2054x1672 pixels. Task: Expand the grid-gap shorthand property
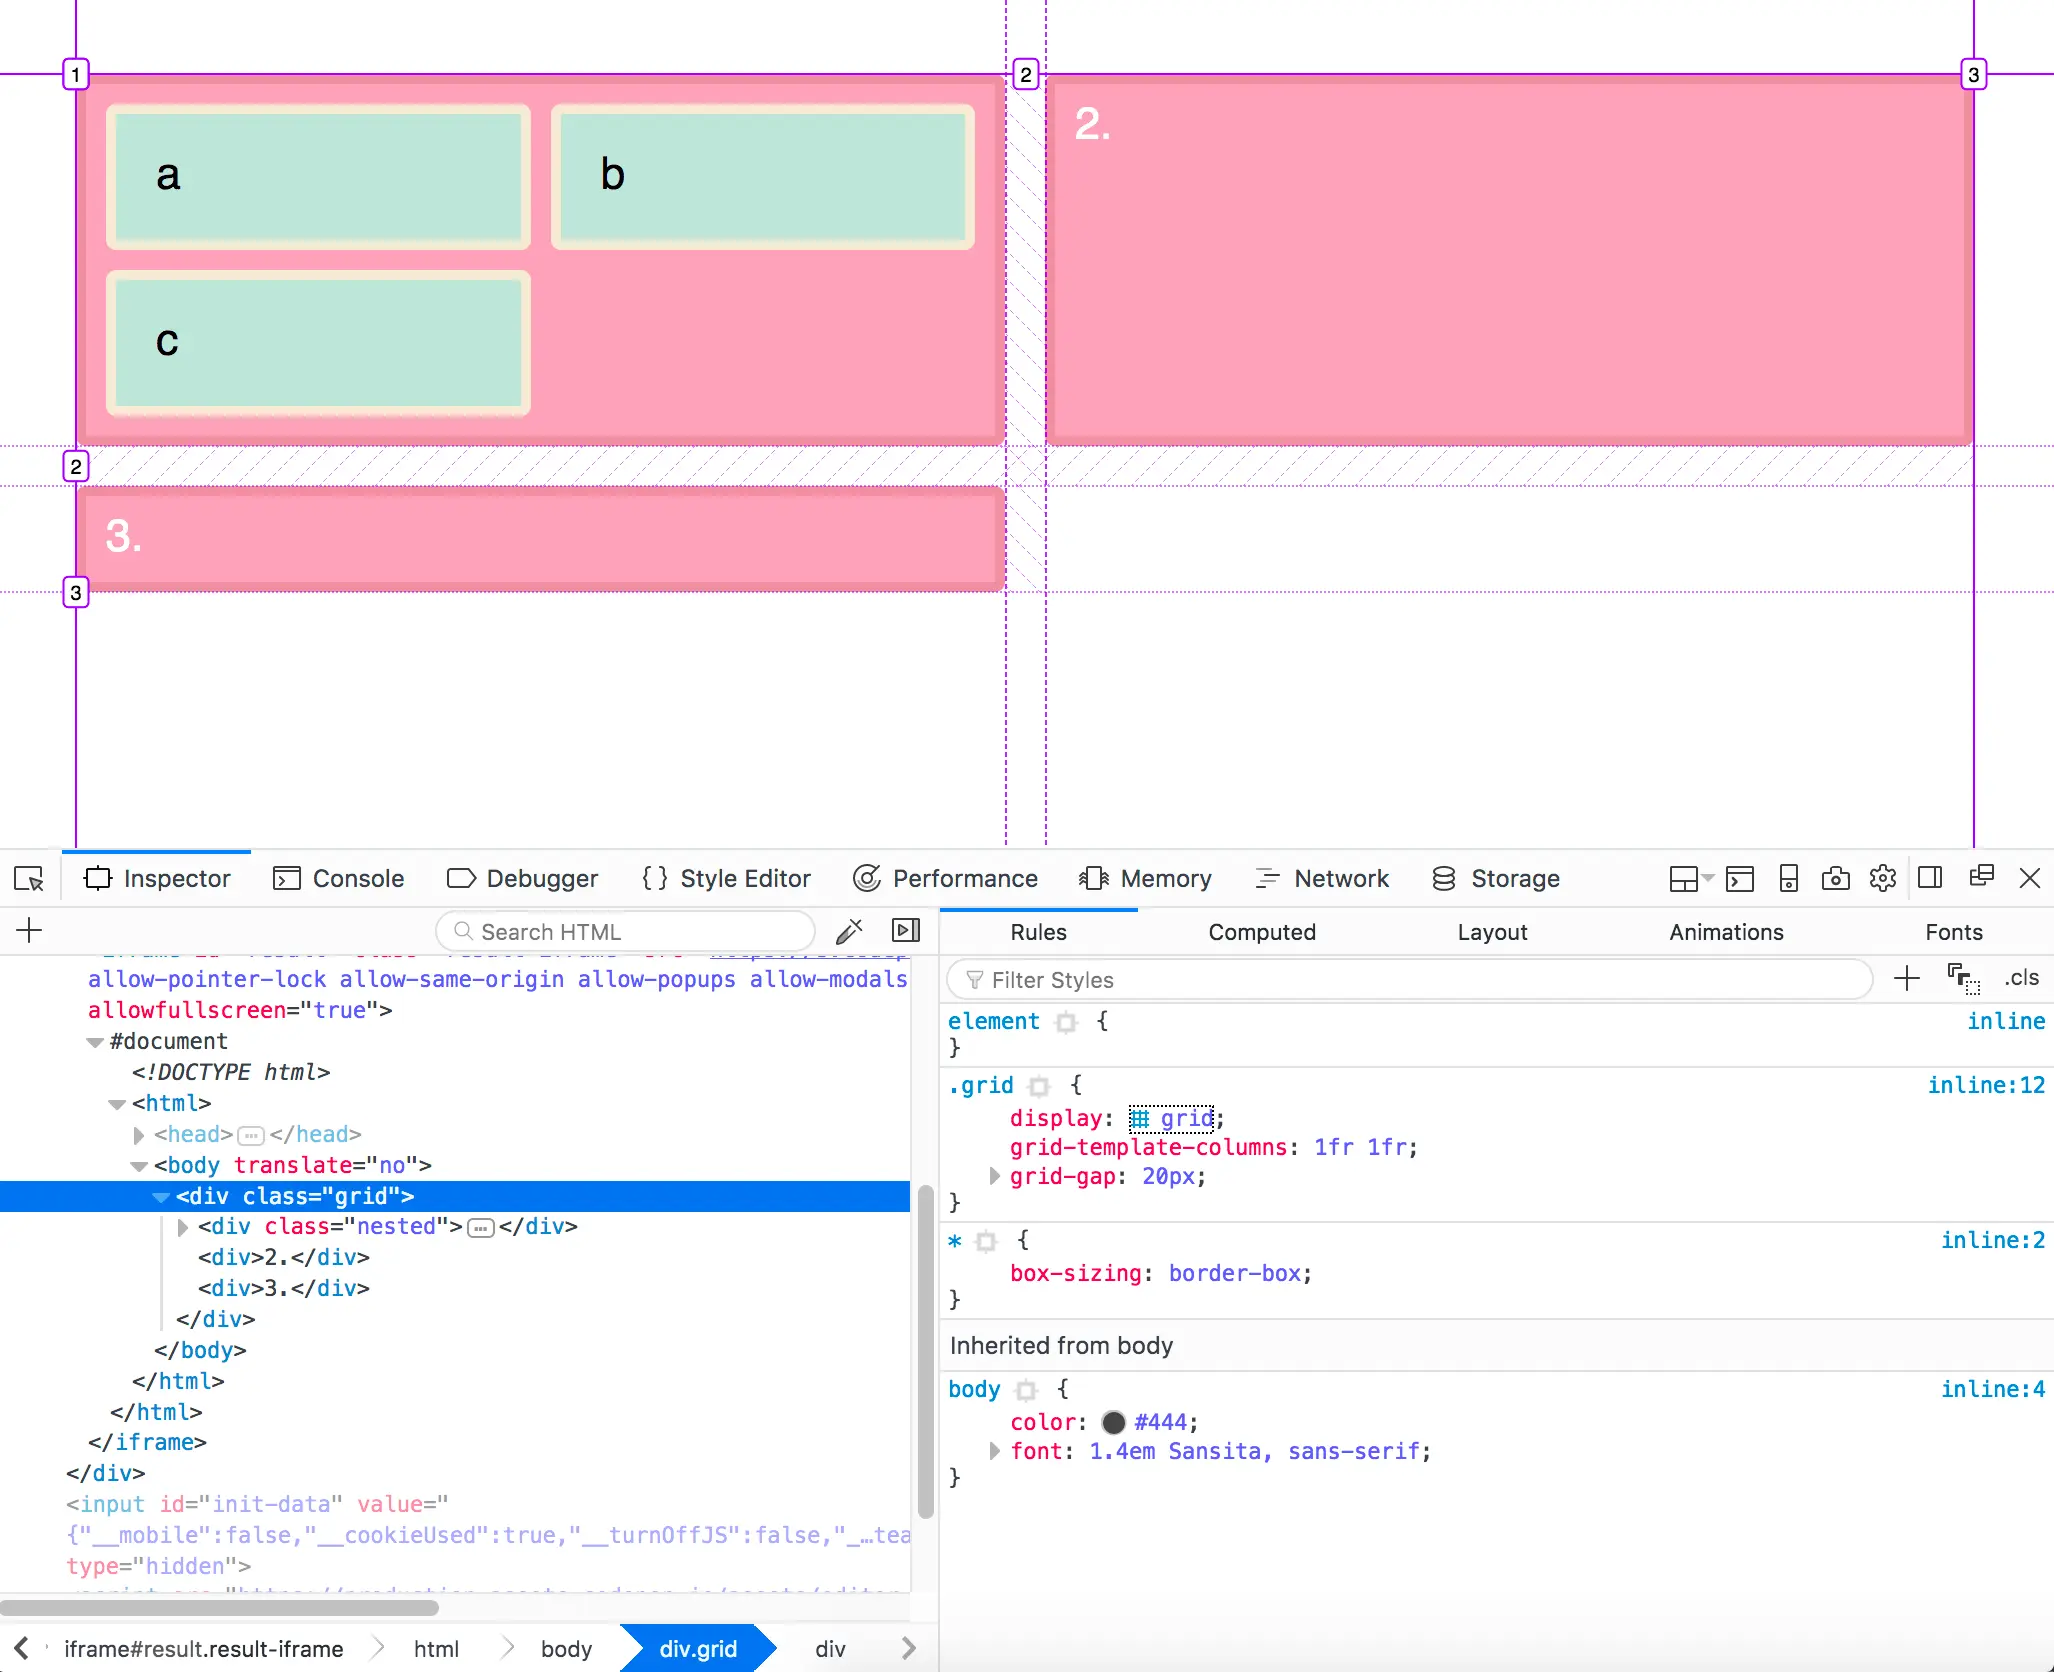(994, 1176)
